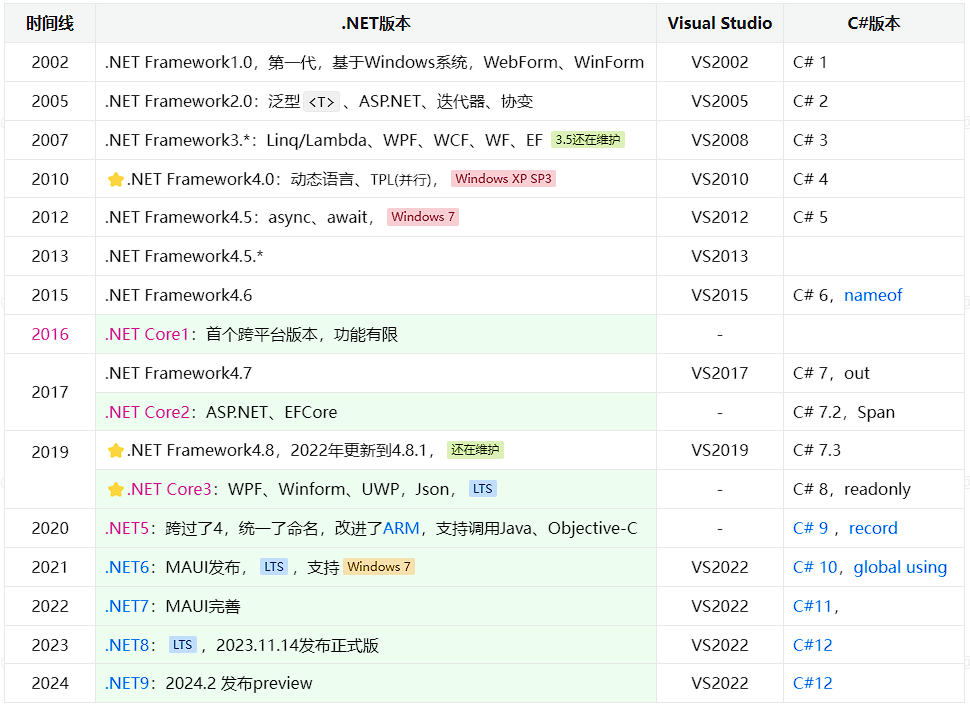Screen dimensions: 970x706
Task: Click the .NET Framework1.0 description text
Action: [374, 62]
